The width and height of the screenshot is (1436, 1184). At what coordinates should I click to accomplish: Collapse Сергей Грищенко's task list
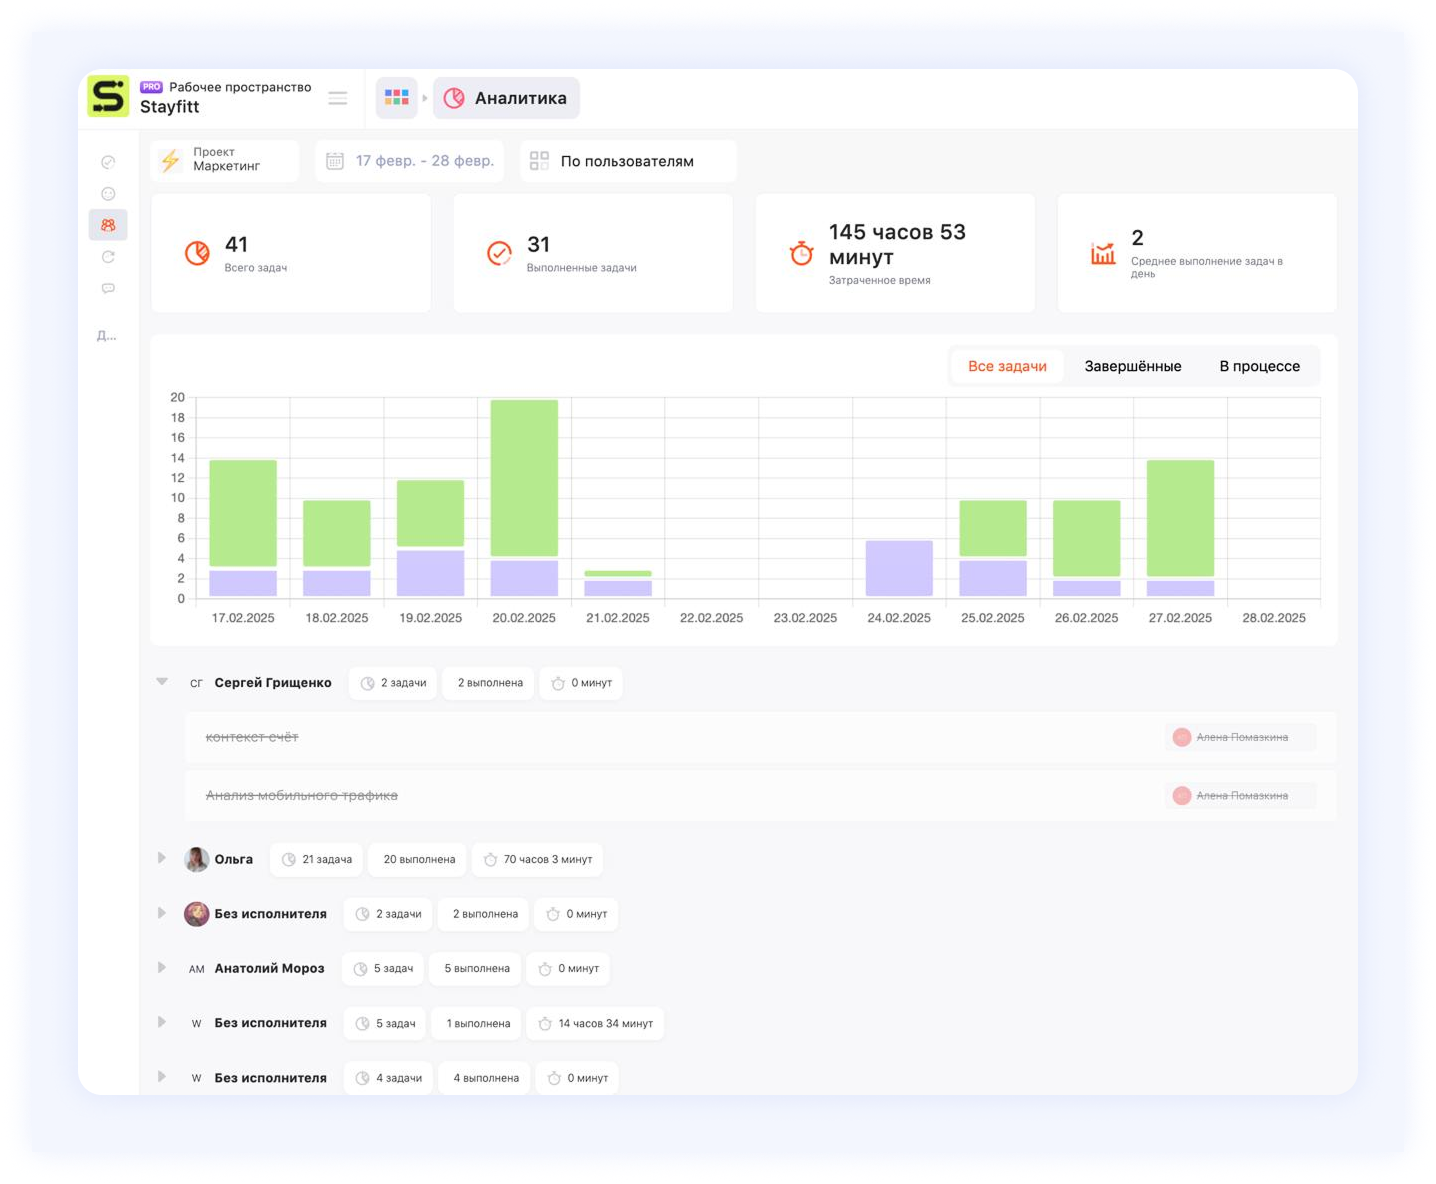click(162, 682)
